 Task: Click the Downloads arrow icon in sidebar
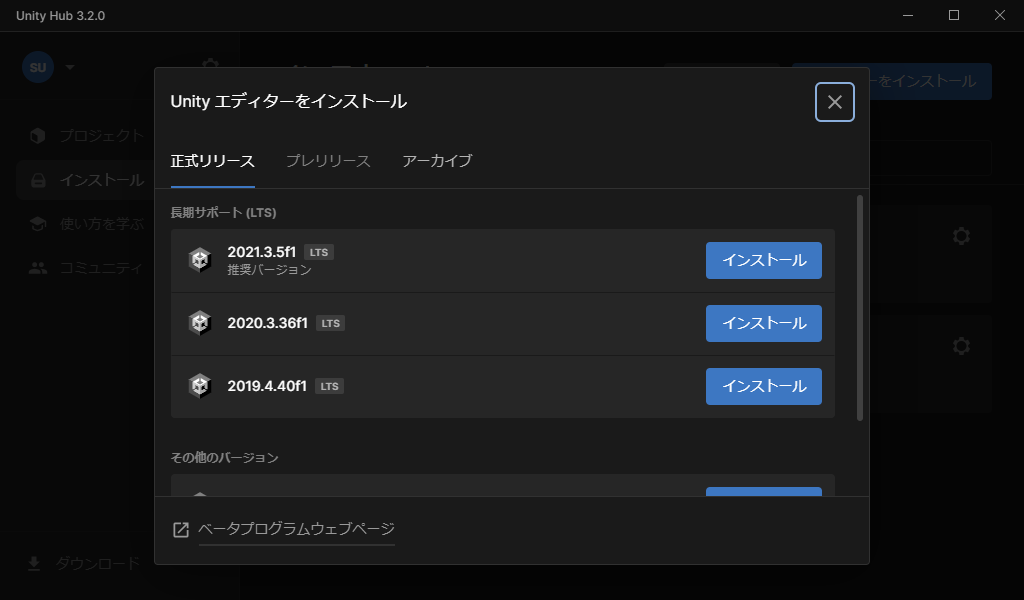[x=34, y=564]
